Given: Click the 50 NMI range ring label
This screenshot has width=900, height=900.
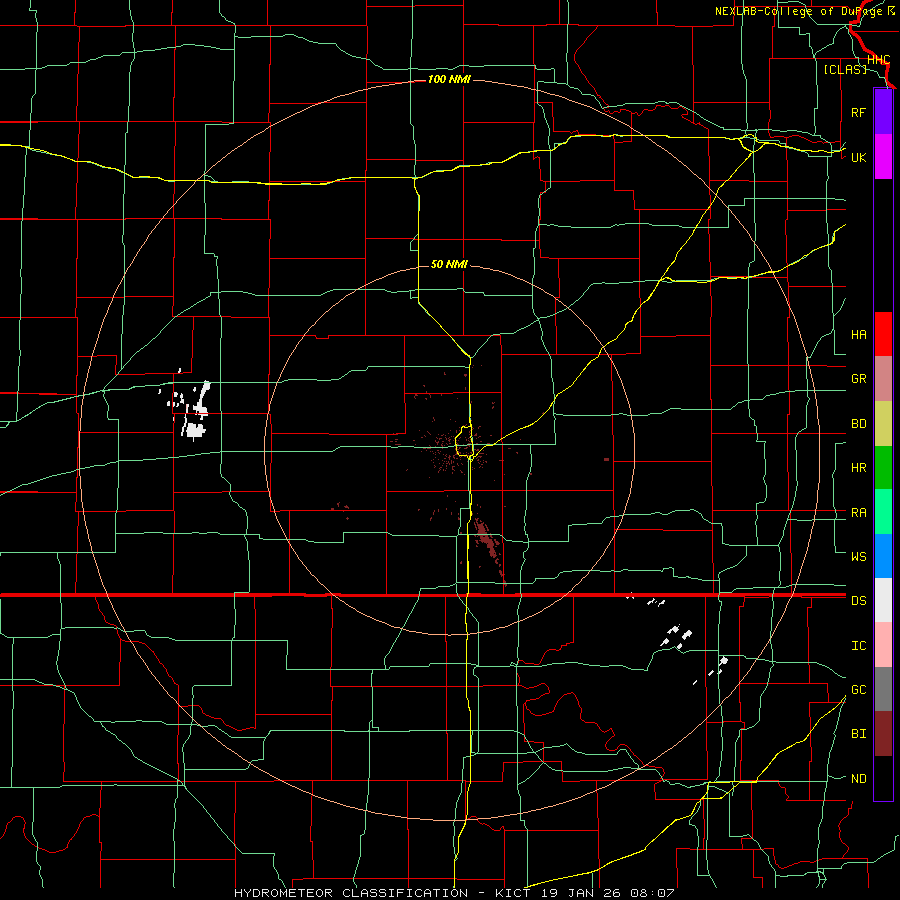Looking at the screenshot, I should point(449,264).
